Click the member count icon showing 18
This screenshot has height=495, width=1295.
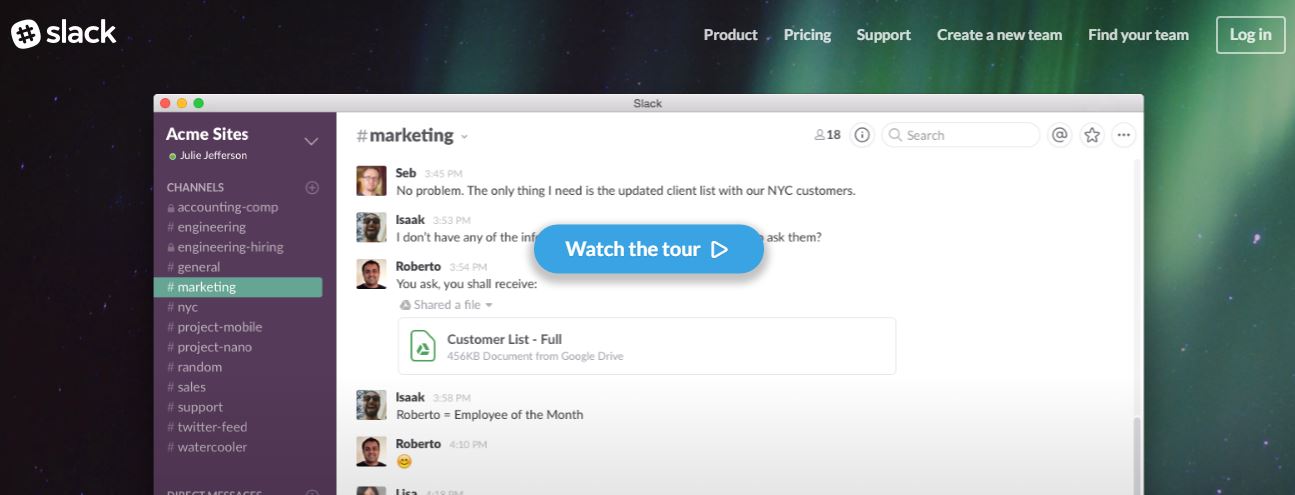click(827, 135)
